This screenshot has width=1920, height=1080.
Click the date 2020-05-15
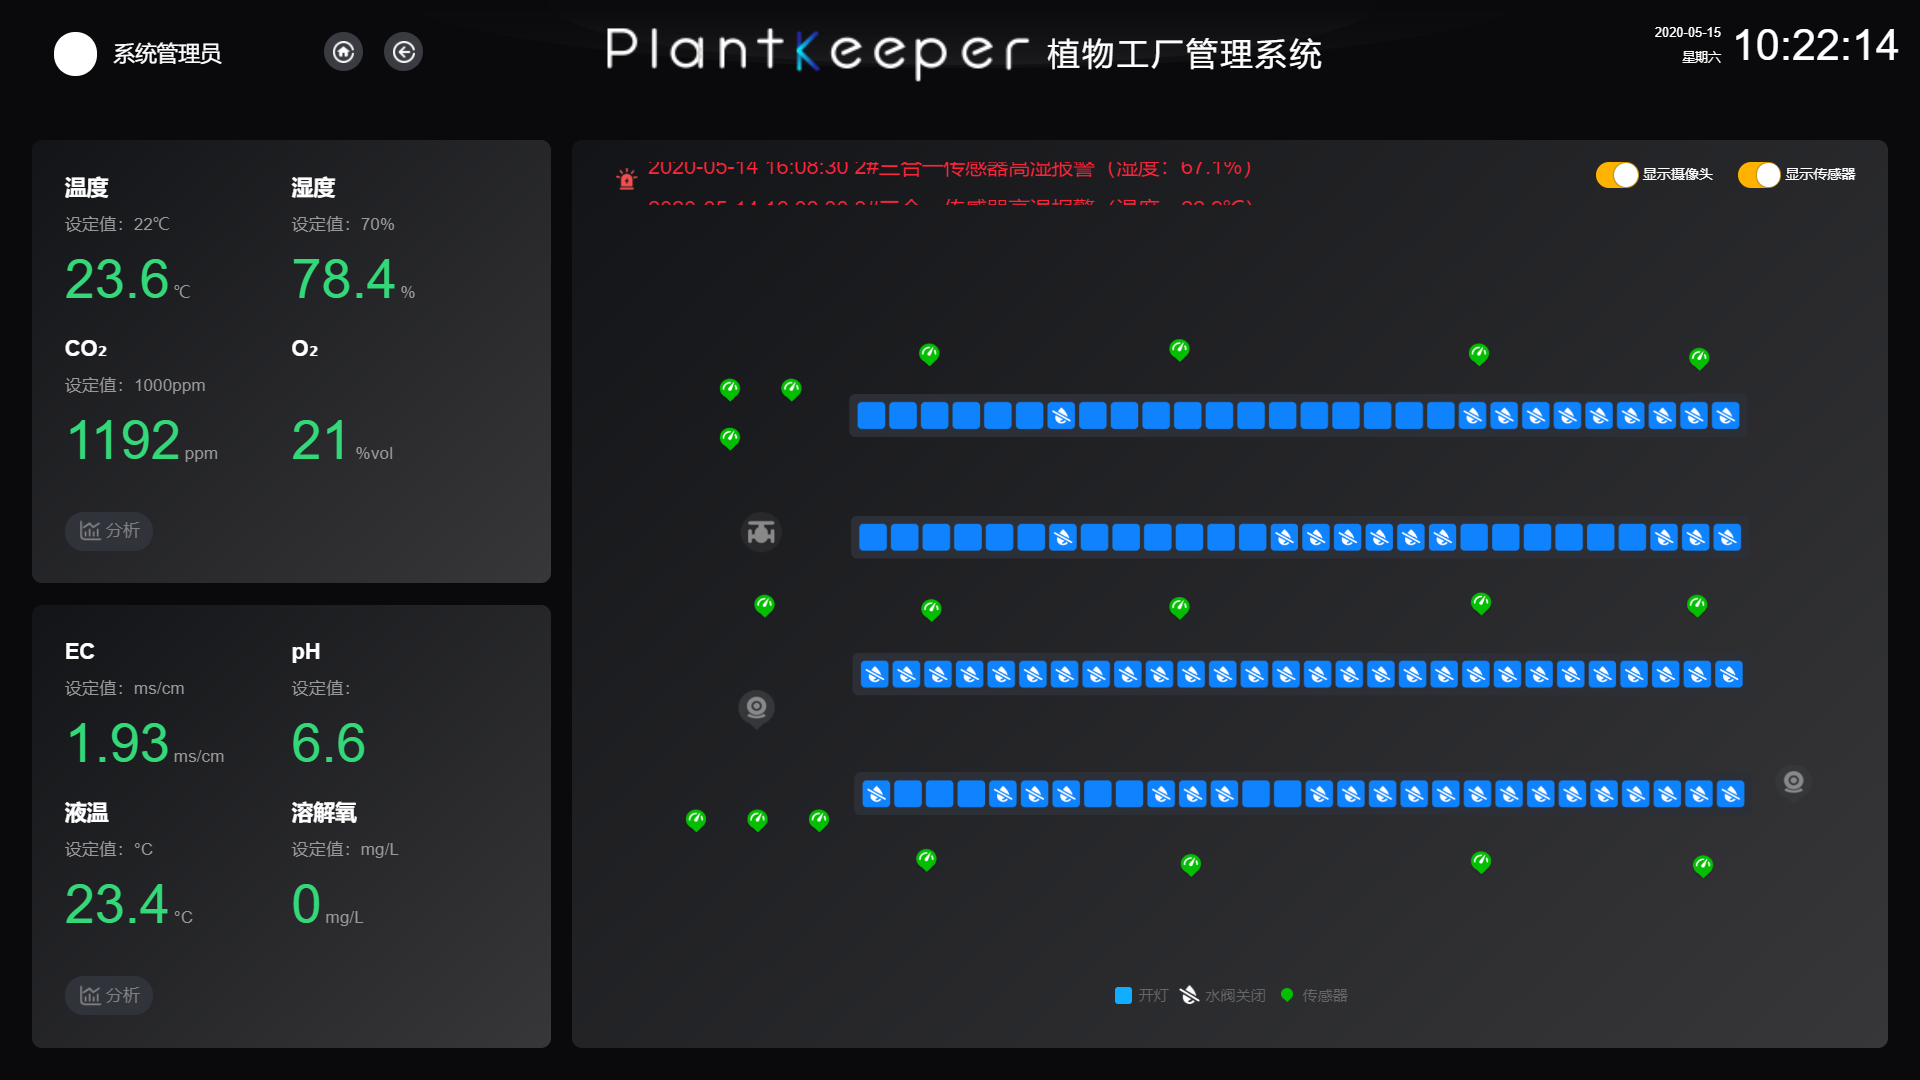(x=1687, y=33)
